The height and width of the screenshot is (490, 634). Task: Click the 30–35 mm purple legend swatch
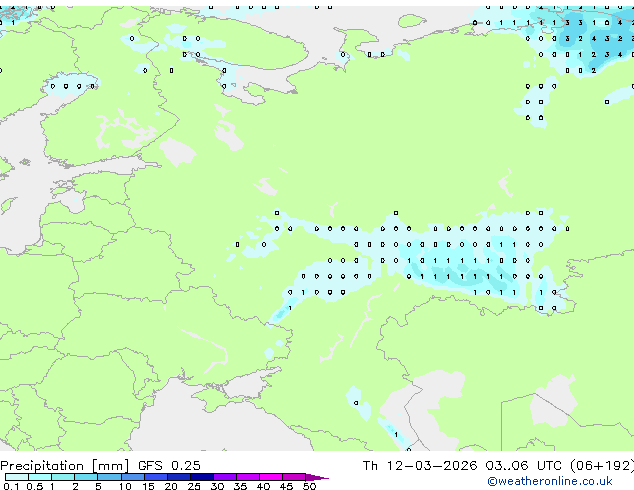click(x=225, y=477)
